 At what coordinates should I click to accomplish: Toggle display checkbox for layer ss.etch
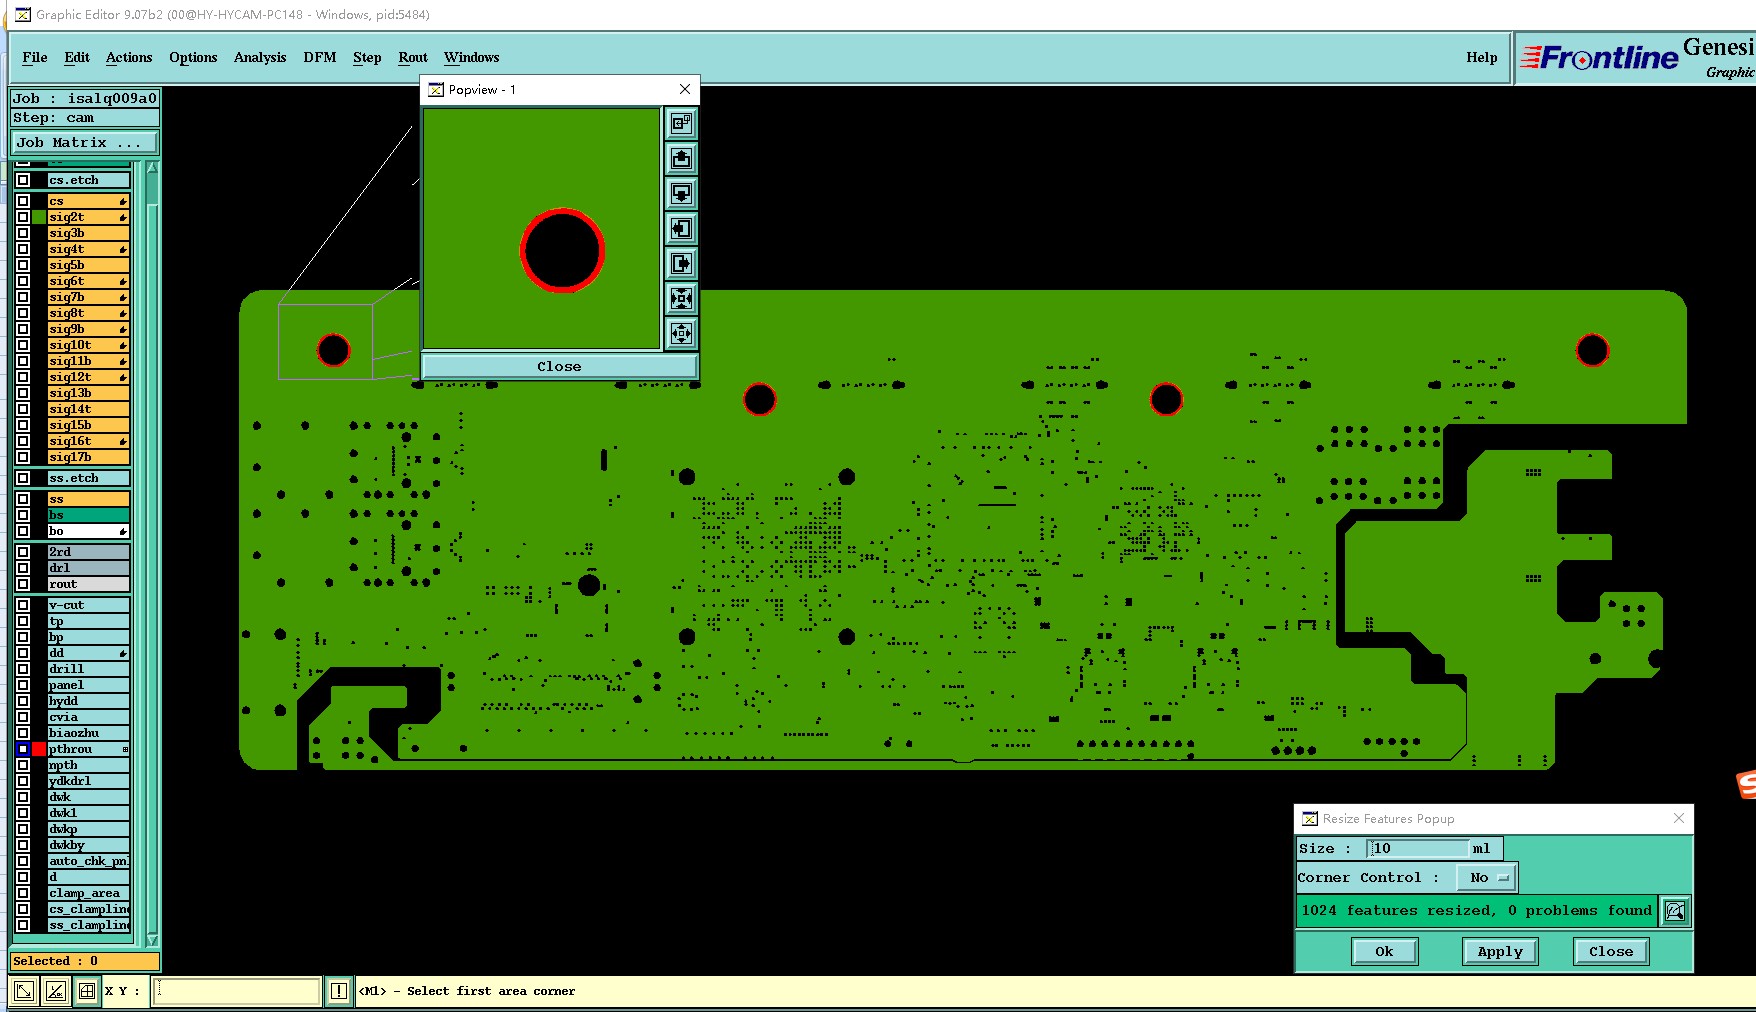(x=23, y=478)
